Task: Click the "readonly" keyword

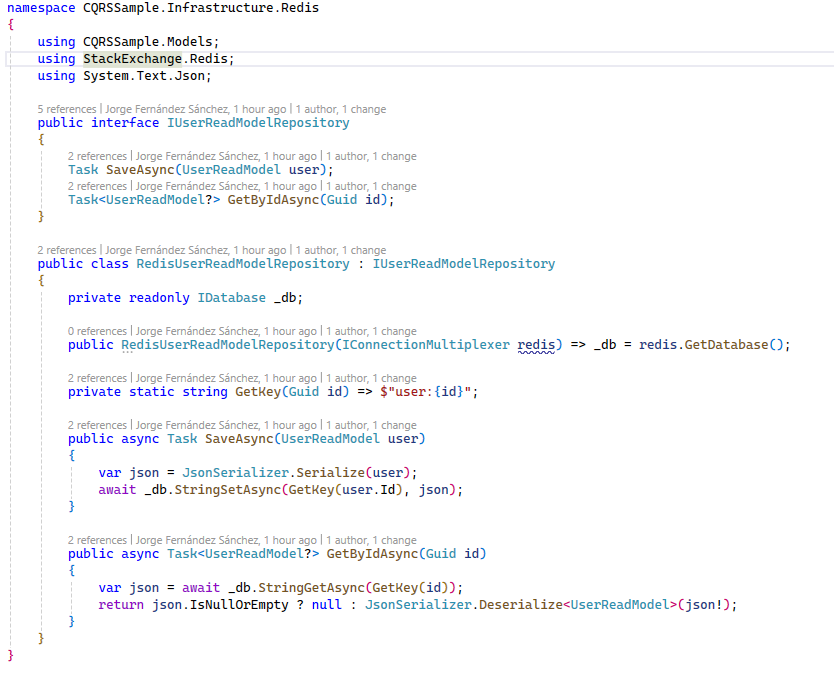Action: [x=159, y=298]
